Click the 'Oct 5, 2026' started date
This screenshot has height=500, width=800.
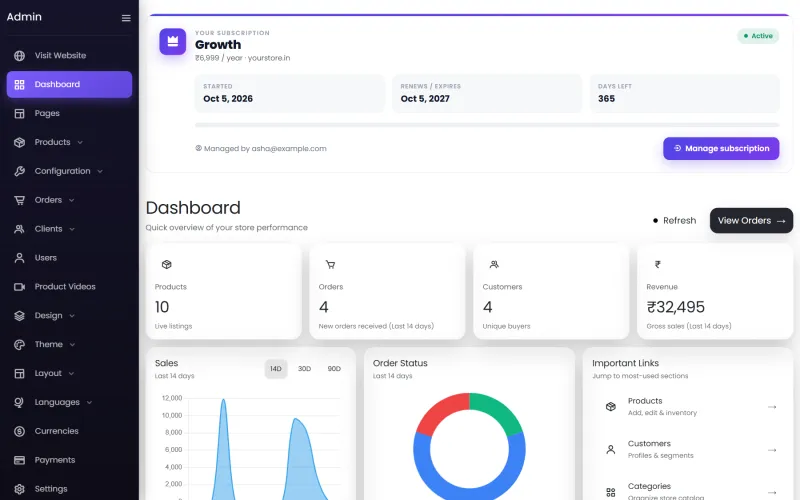(x=228, y=99)
